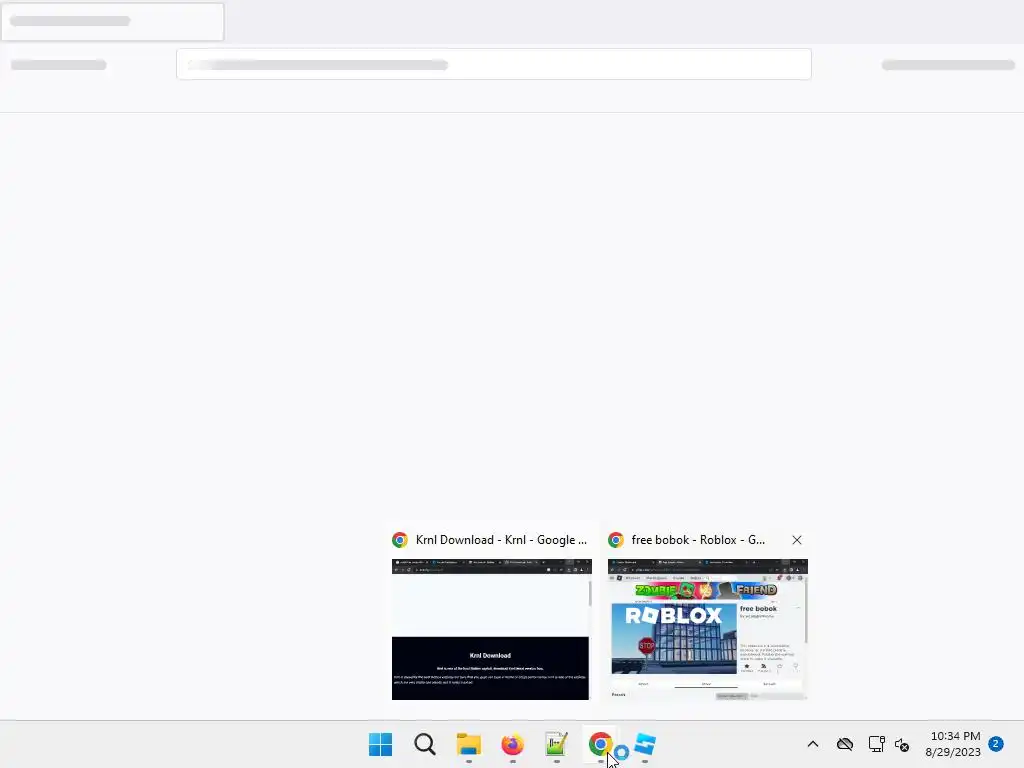Select the loading browser tab placeholder
The height and width of the screenshot is (768, 1024).
coord(112,22)
